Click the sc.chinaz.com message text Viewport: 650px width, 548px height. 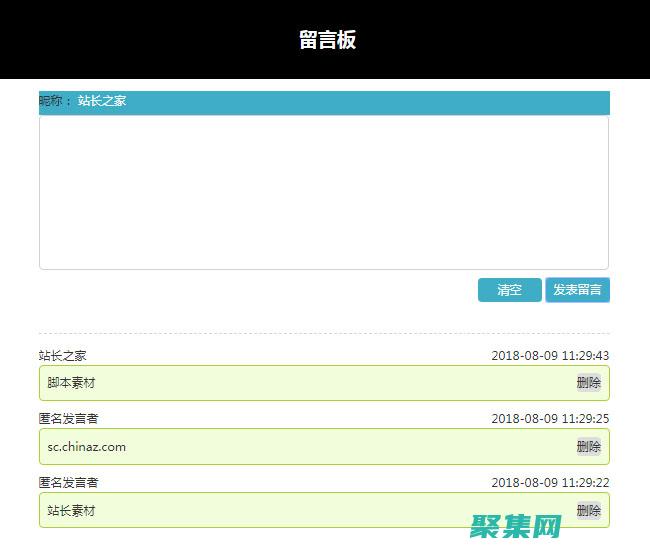pyautogui.click(x=87, y=446)
